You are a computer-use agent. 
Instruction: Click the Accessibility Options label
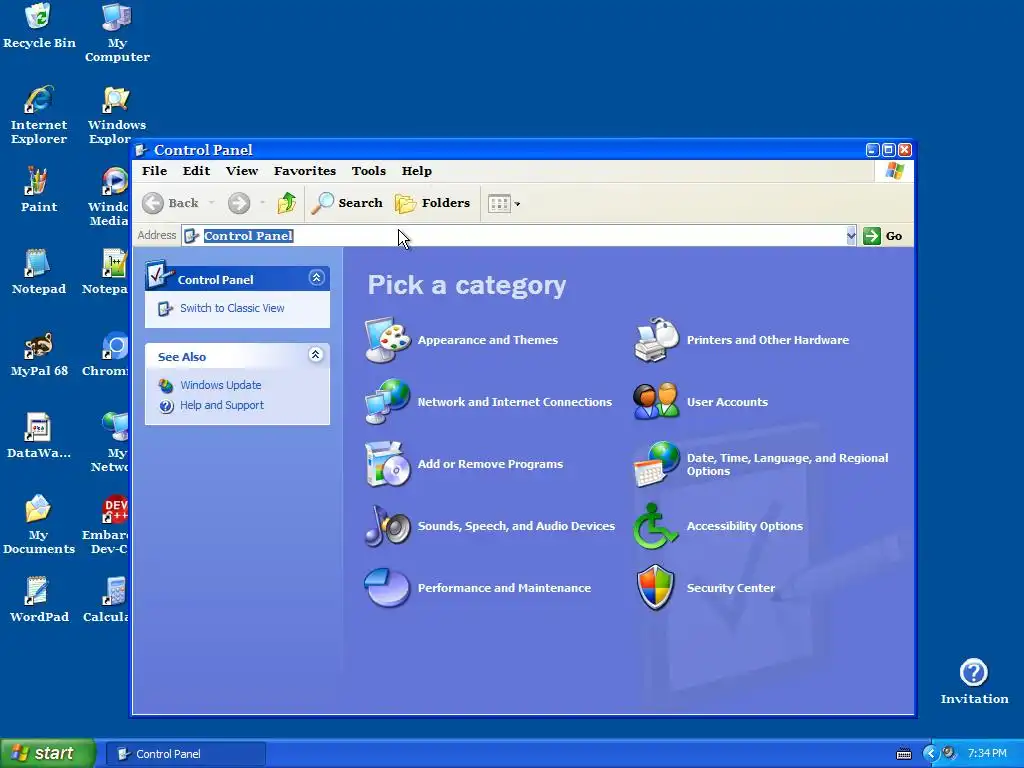(744, 526)
